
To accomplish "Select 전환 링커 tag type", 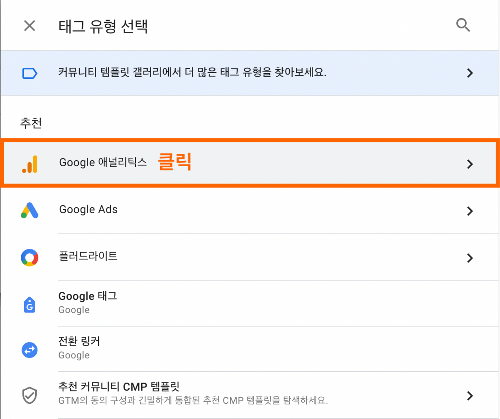I will point(250,349).
